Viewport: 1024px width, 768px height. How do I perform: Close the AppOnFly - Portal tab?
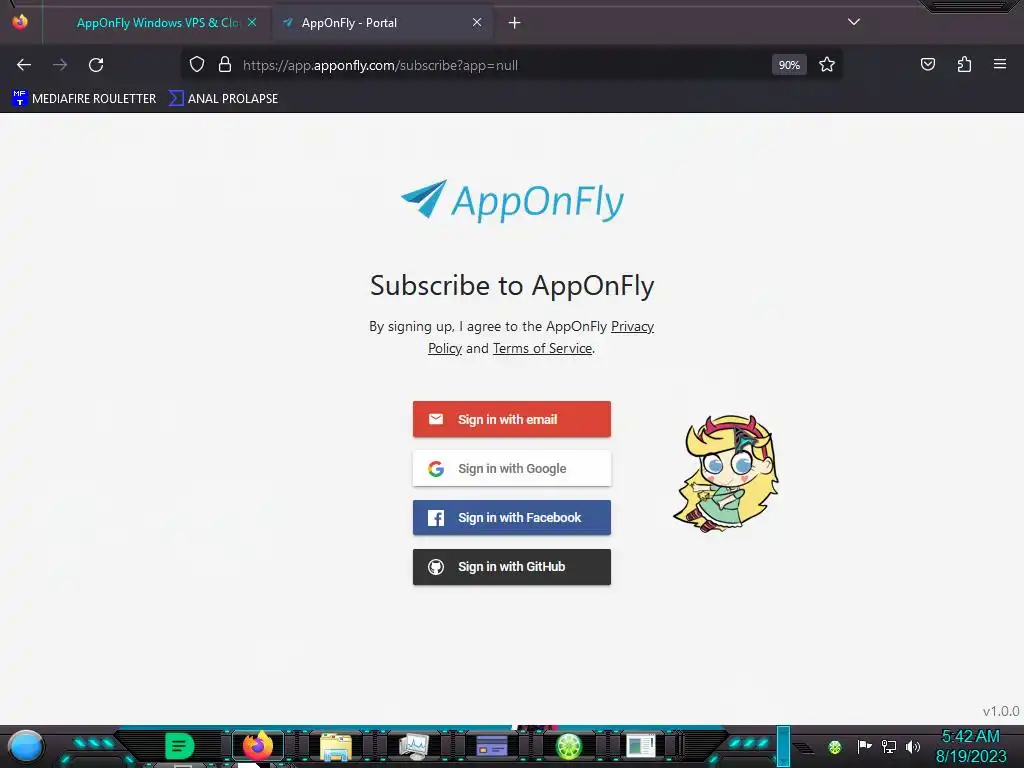(x=477, y=22)
